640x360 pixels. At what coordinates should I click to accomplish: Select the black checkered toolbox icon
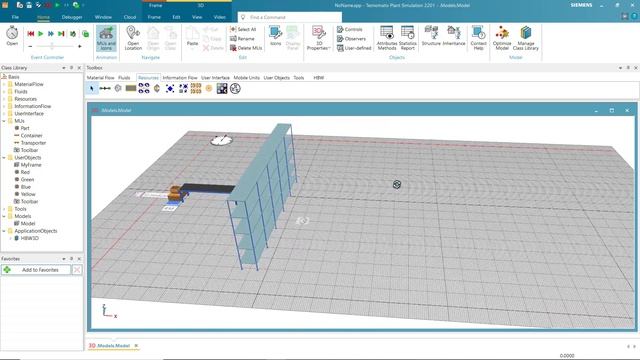(222, 88)
